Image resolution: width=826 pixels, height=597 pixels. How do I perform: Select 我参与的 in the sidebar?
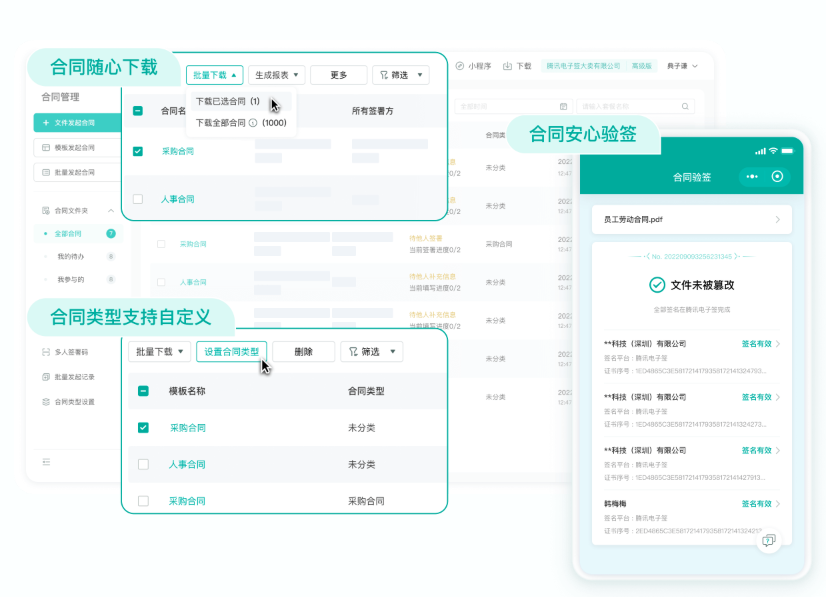point(71,279)
